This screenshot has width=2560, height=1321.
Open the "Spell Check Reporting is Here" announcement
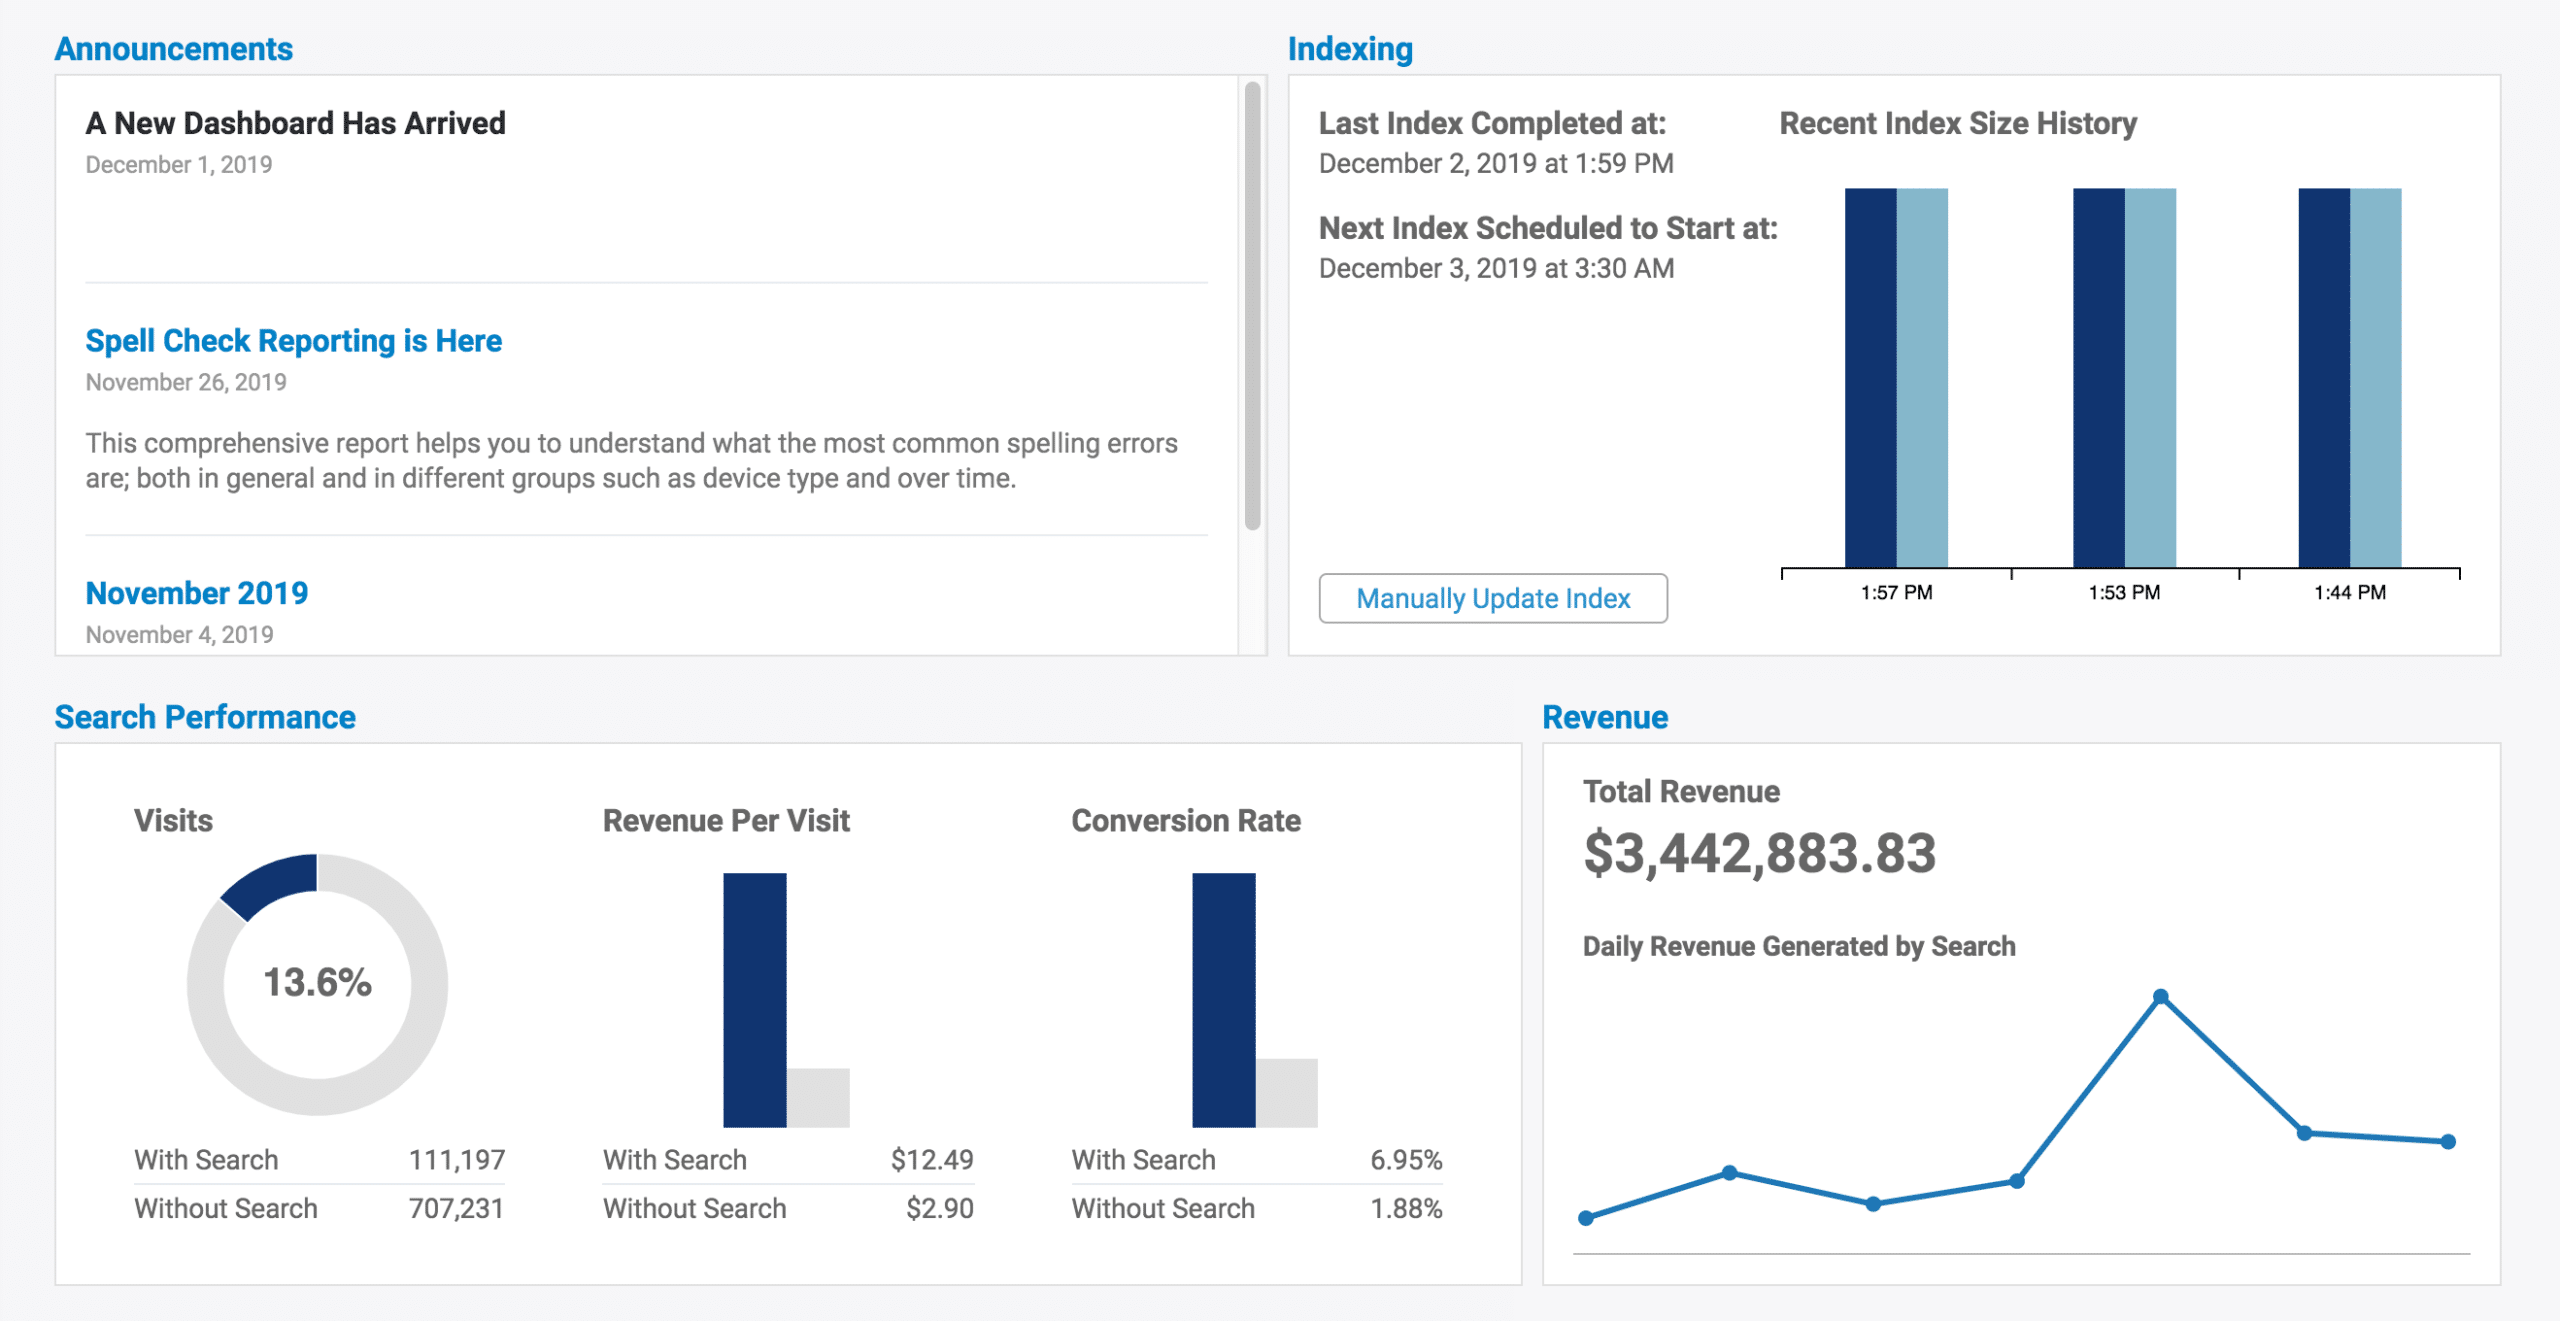(x=294, y=340)
